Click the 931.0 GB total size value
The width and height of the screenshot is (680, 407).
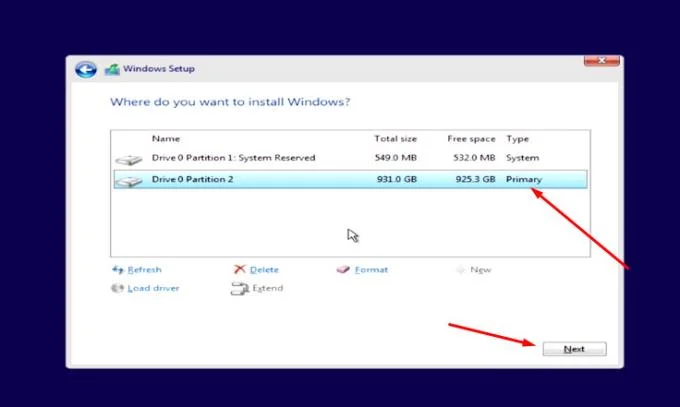click(x=397, y=179)
